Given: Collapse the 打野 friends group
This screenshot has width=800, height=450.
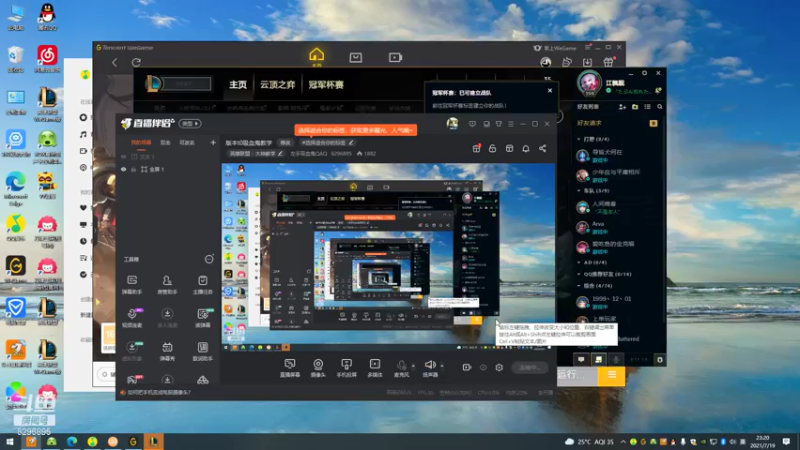Looking at the screenshot, I should 594,139.
